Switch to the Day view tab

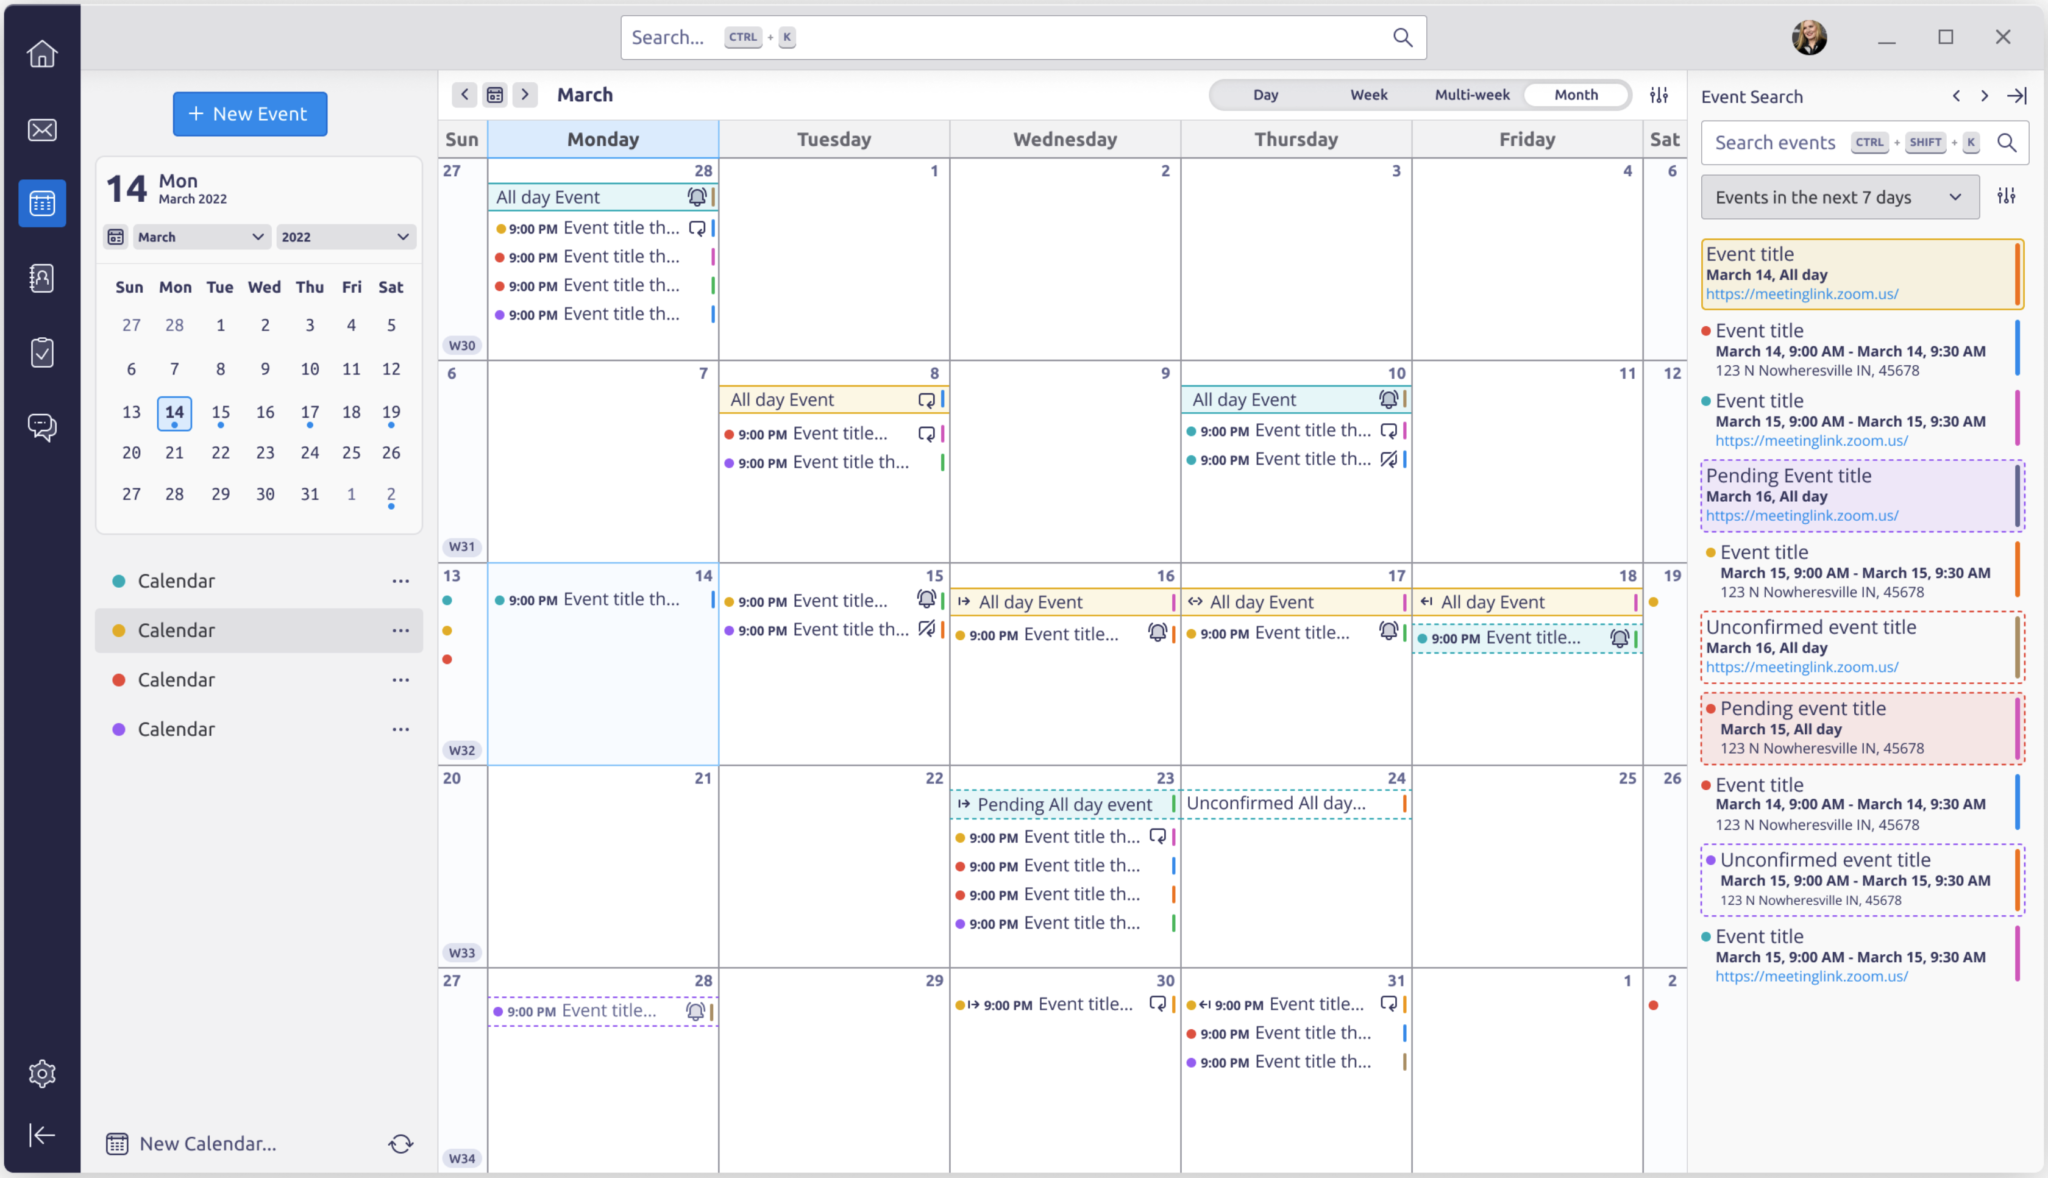point(1265,96)
